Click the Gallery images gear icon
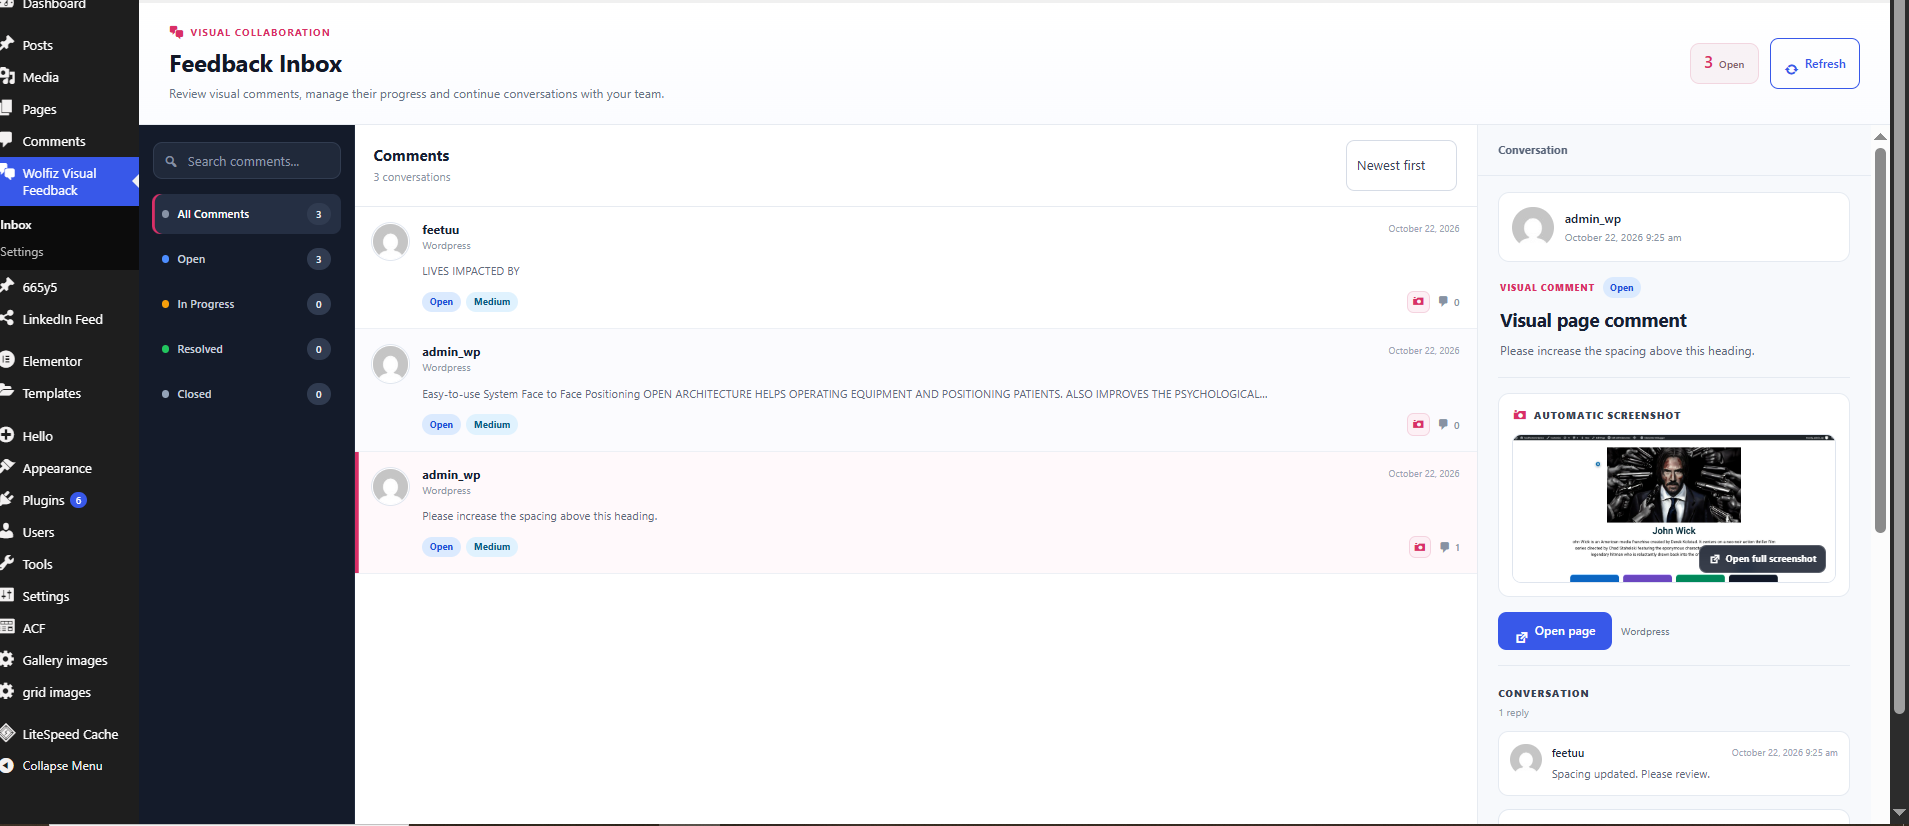Viewport: 1909px width, 826px height. [x=7, y=659]
